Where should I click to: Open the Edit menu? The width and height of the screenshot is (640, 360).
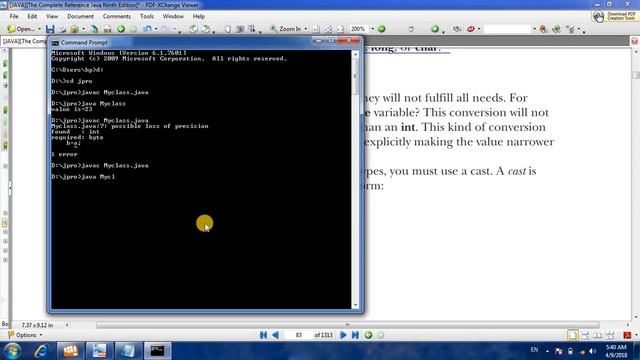(32, 16)
